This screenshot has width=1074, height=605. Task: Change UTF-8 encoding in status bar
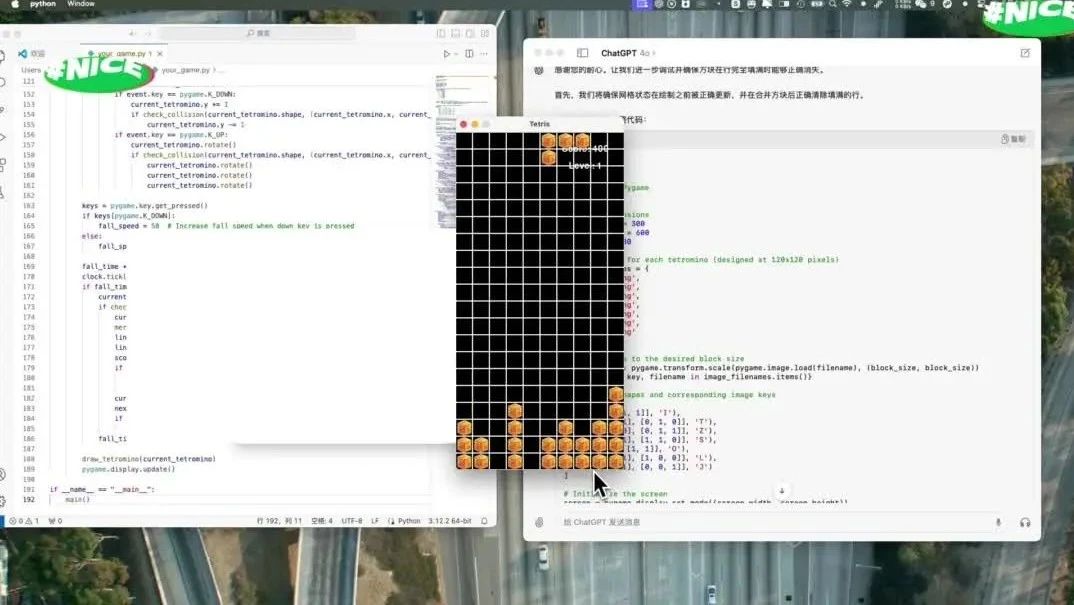coord(352,521)
